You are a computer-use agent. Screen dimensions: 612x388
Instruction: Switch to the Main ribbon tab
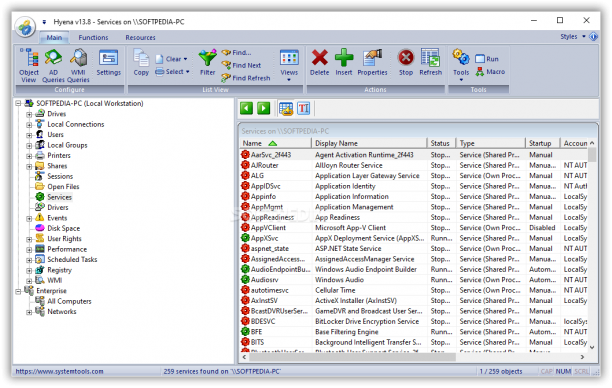(54, 37)
